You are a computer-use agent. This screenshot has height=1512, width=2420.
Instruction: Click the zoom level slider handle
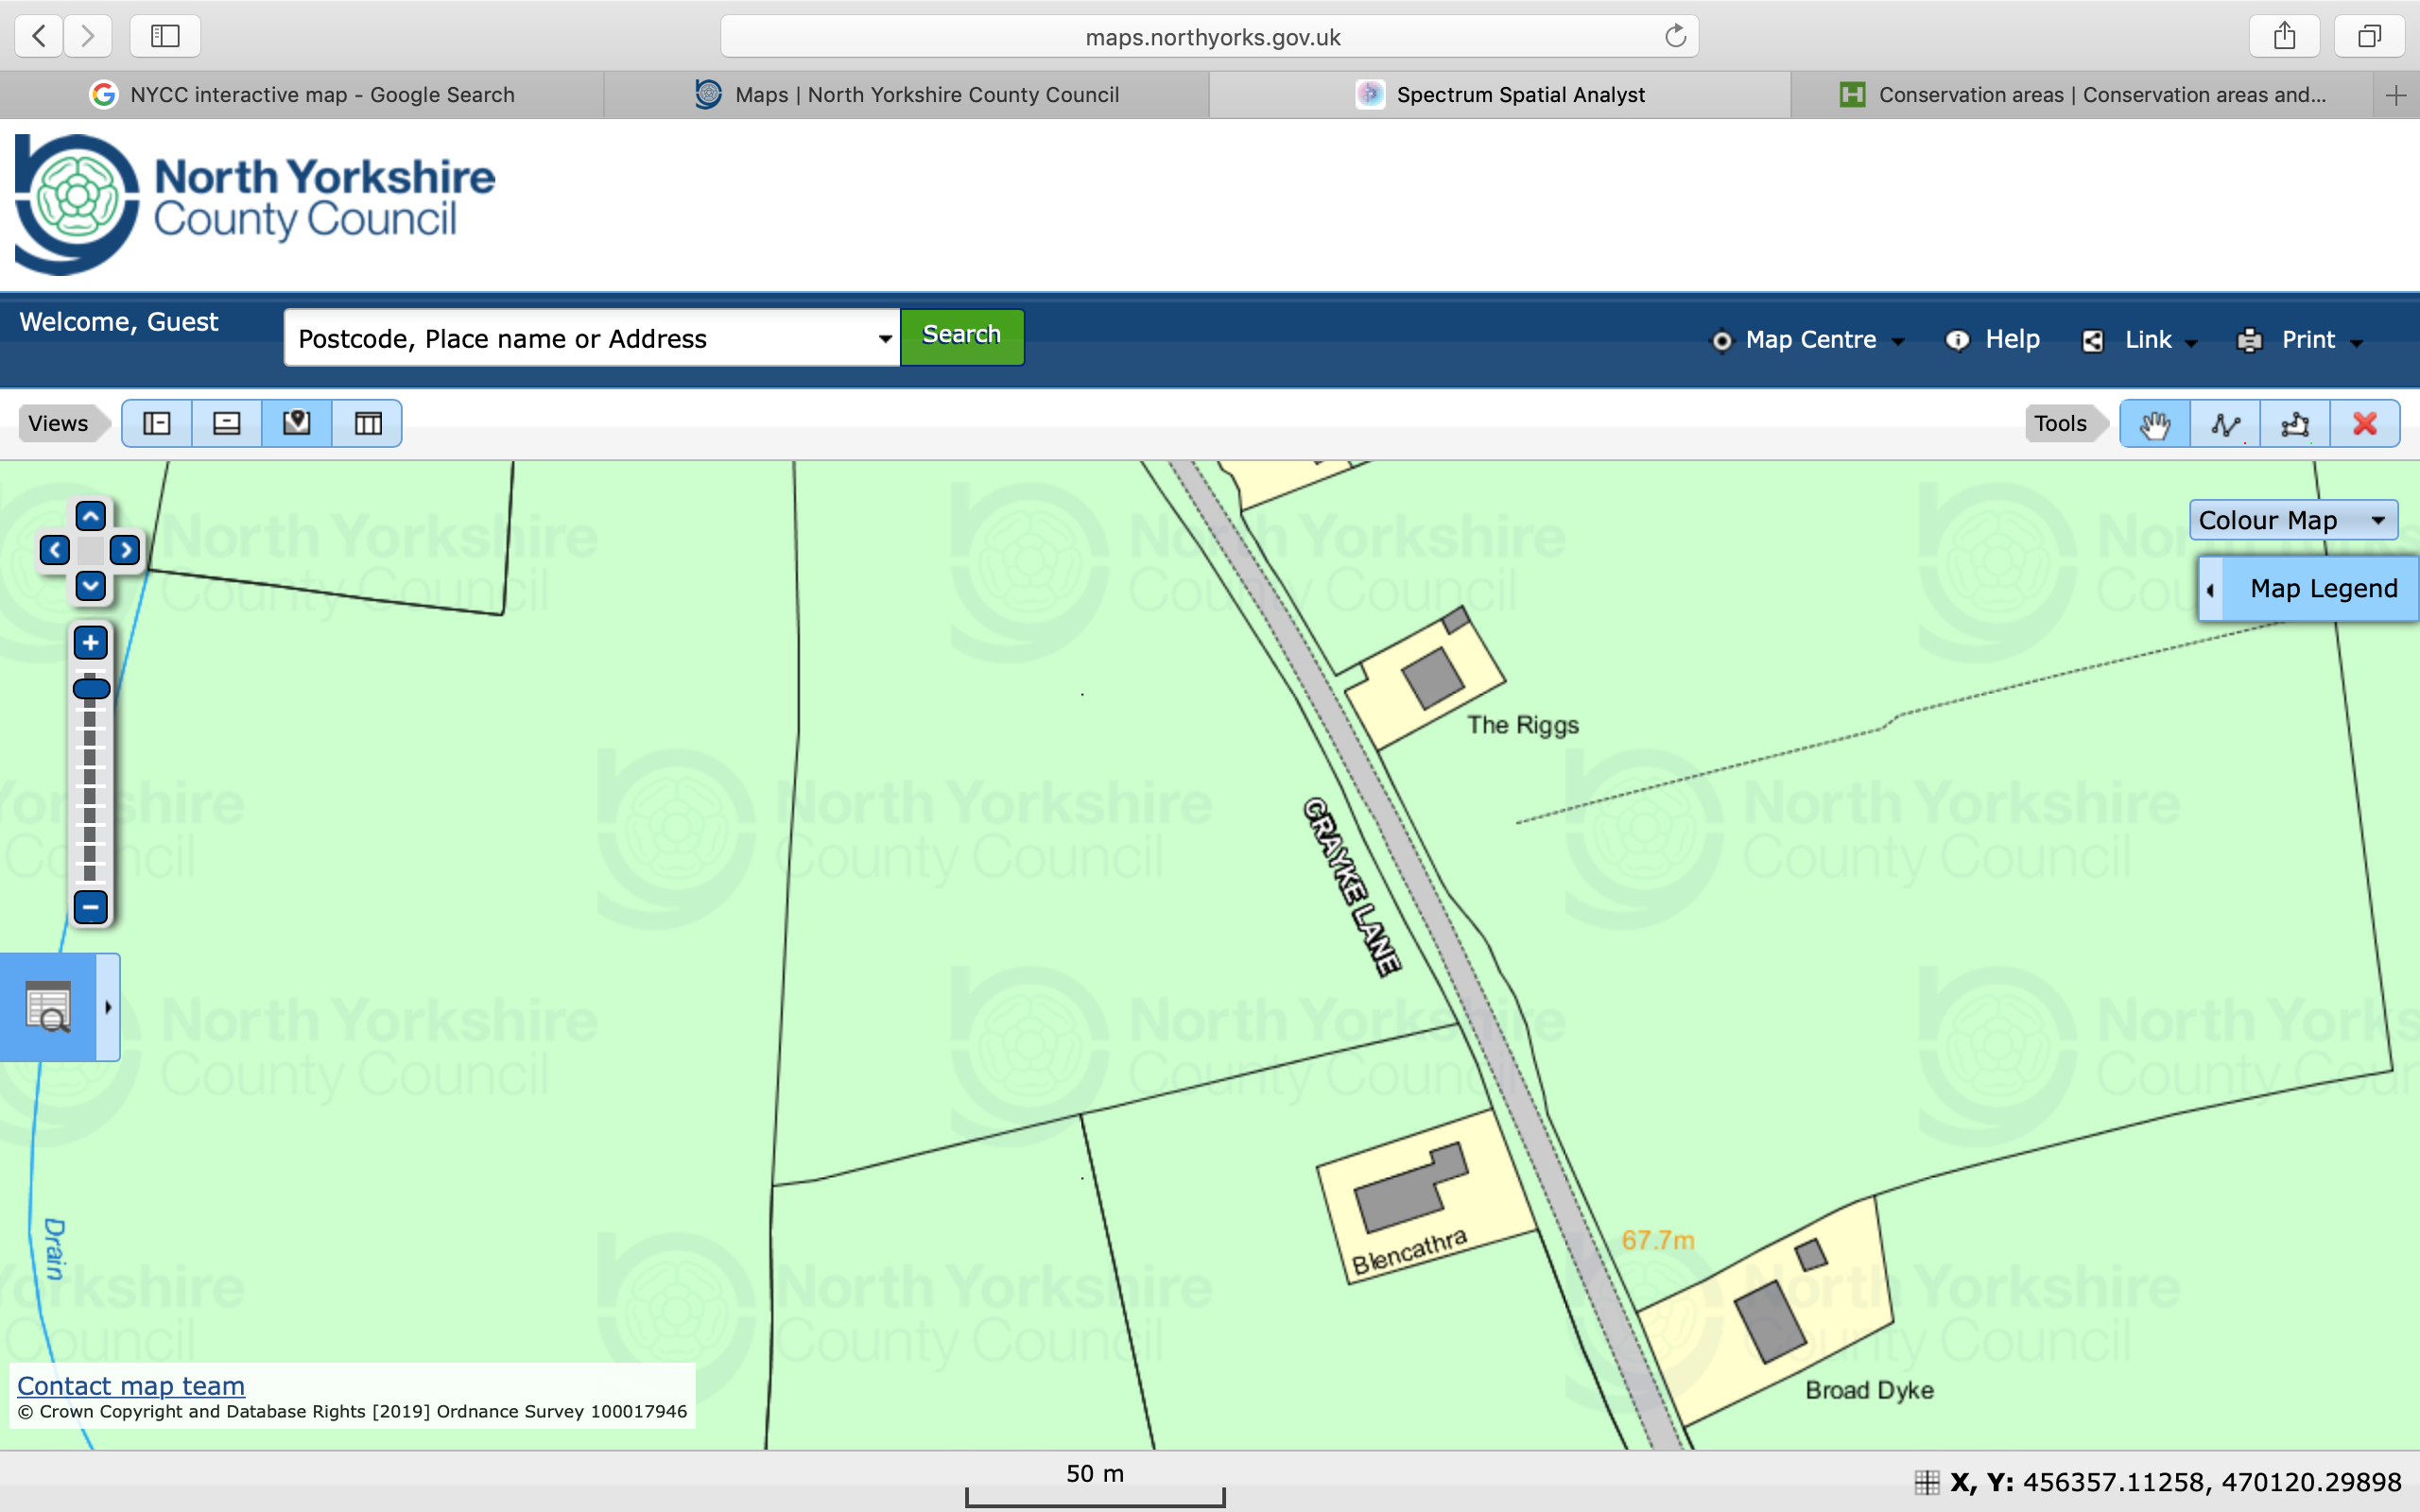point(91,689)
